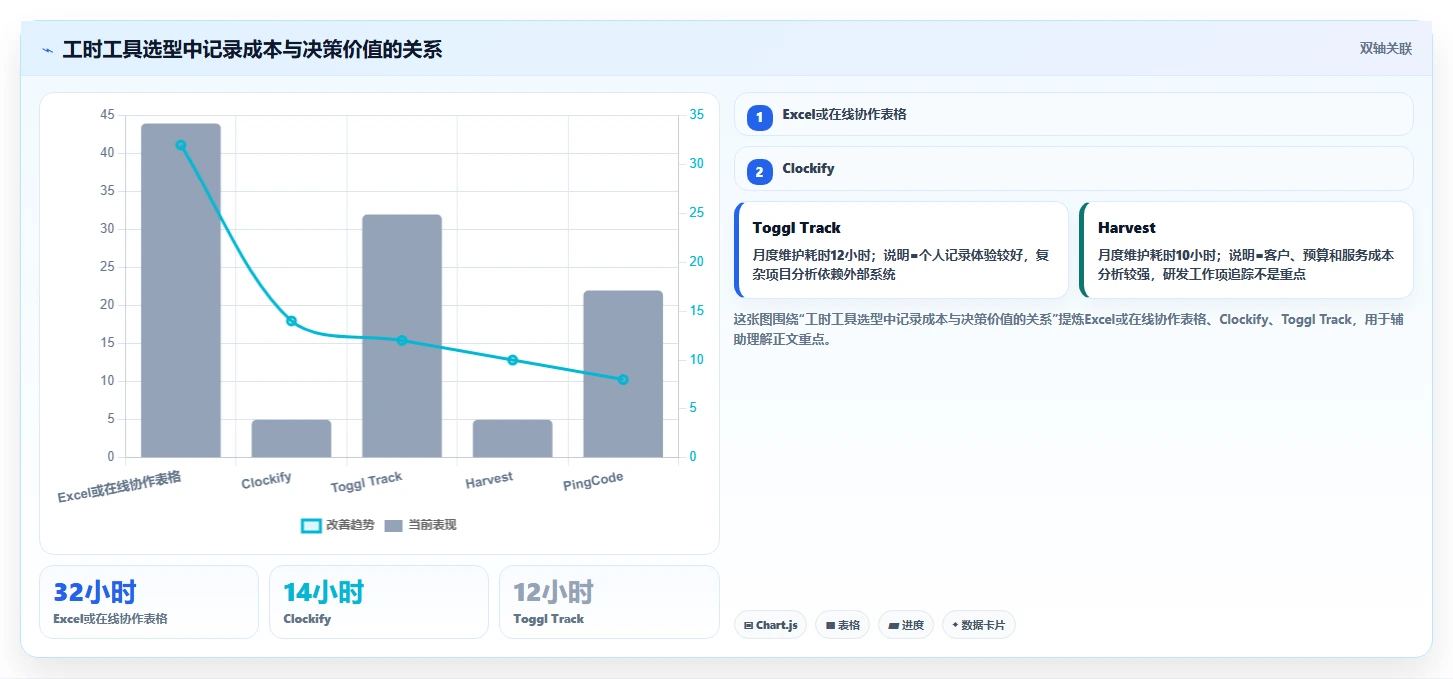Click the left axis value 45
This screenshot has width=1453, height=679.
pyautogui.click(x=108, y=115)
